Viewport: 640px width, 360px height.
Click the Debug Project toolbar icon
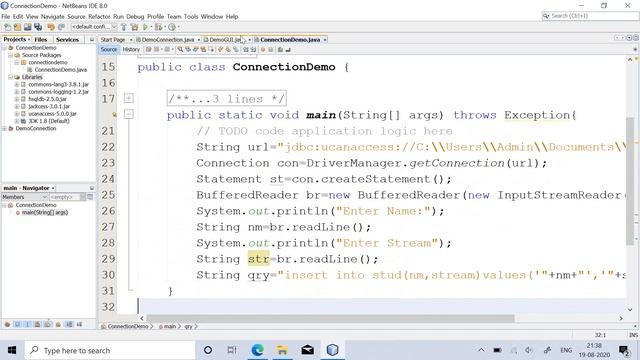[x=158, y=27]
